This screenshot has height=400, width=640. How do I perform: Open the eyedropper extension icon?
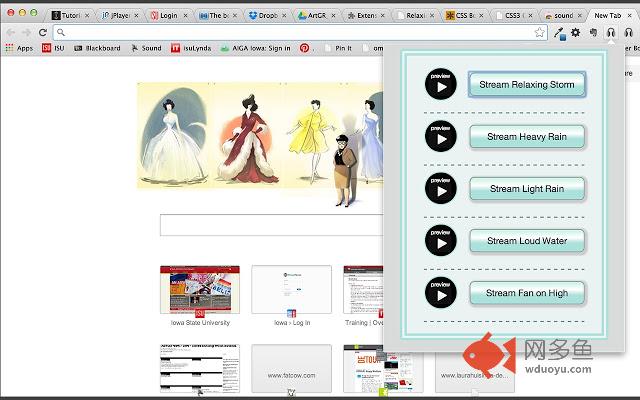559,33
